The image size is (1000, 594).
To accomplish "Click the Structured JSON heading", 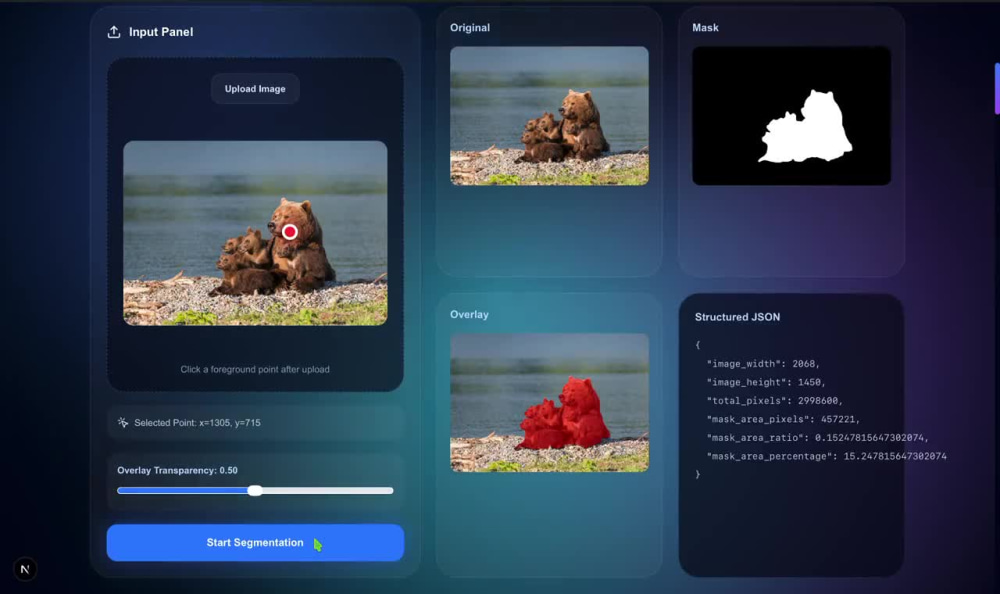I will pos(737,317).
